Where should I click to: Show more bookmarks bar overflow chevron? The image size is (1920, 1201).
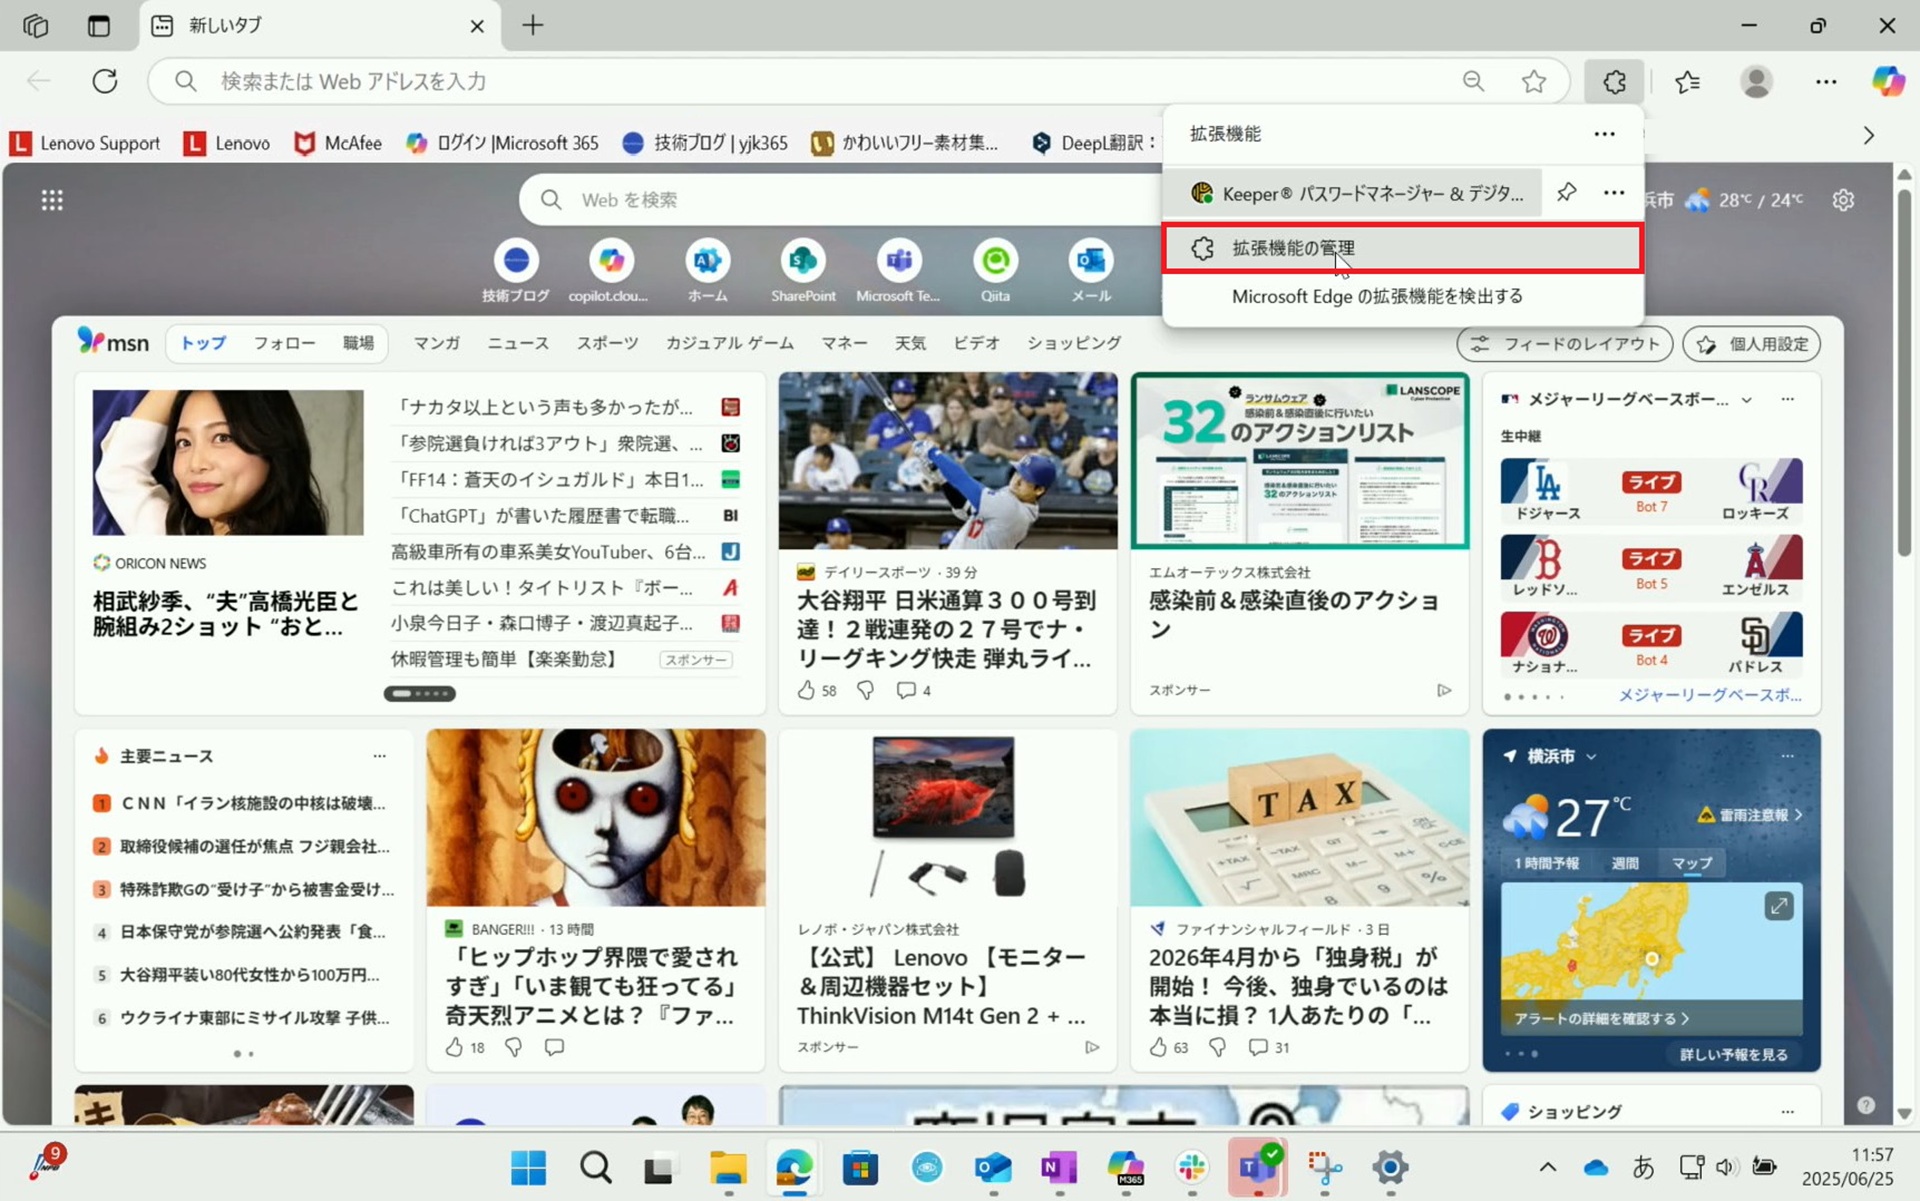coord(1868,136)
